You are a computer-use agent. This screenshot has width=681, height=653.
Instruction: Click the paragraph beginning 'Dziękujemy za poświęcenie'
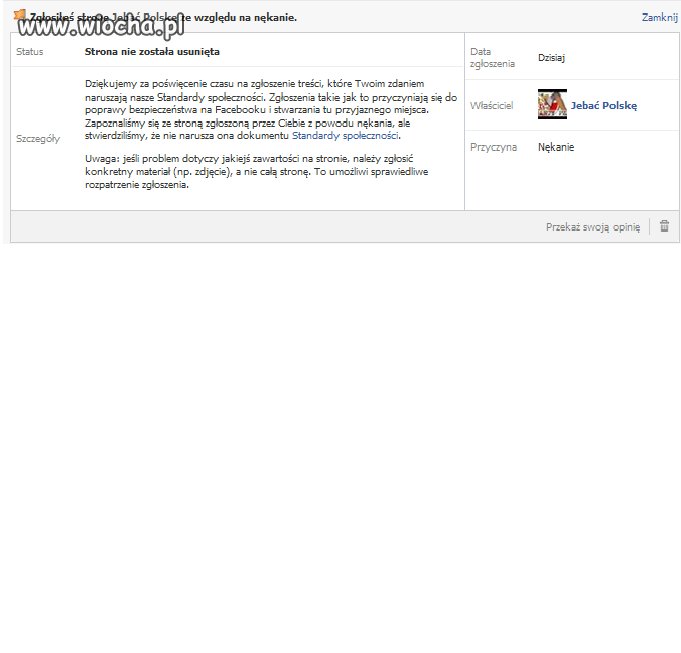271,109
